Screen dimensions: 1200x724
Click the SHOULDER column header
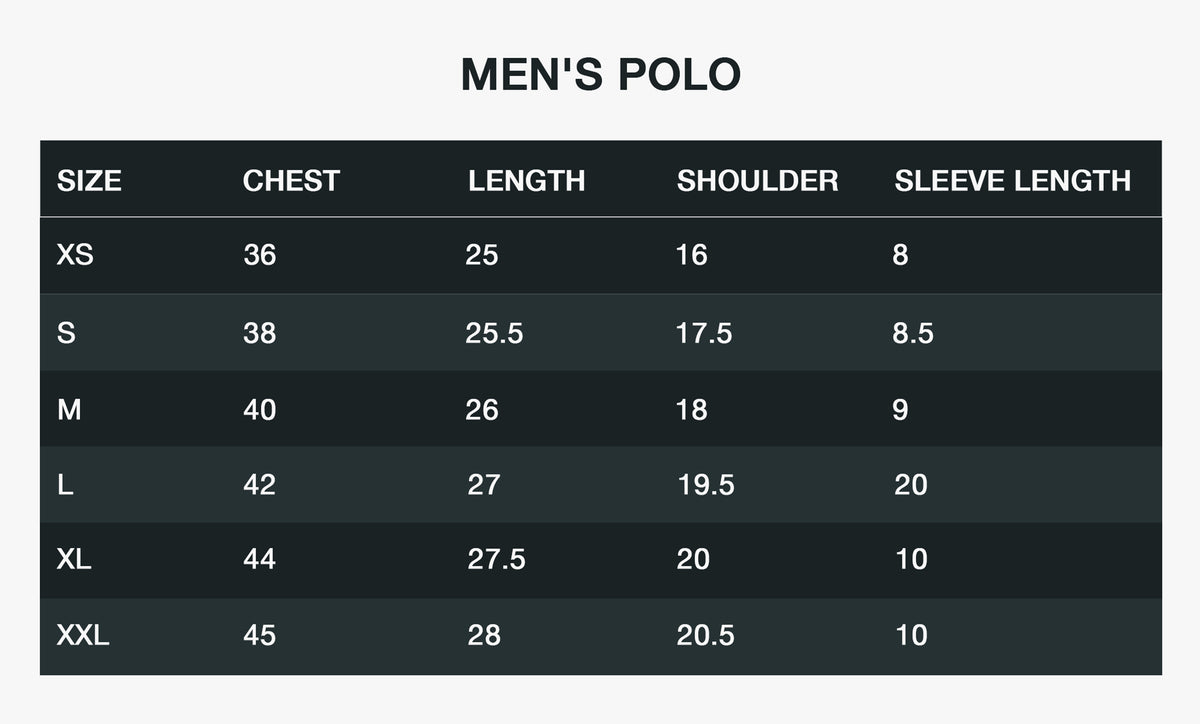tap(757, 181)
